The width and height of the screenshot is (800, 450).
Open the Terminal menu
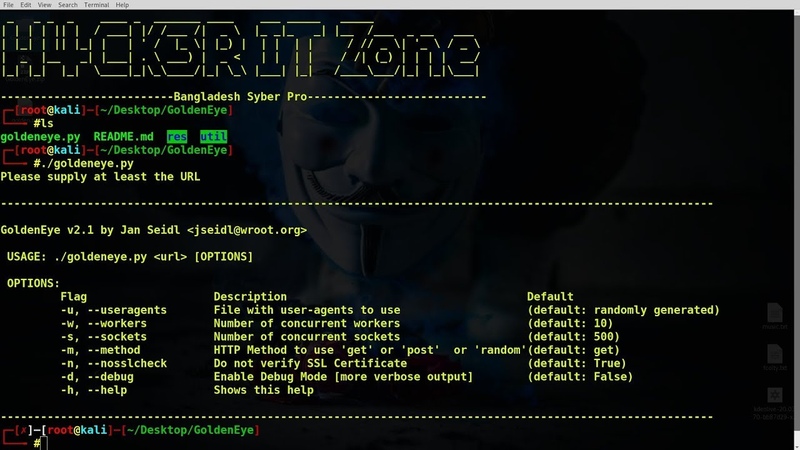[96, 5]
